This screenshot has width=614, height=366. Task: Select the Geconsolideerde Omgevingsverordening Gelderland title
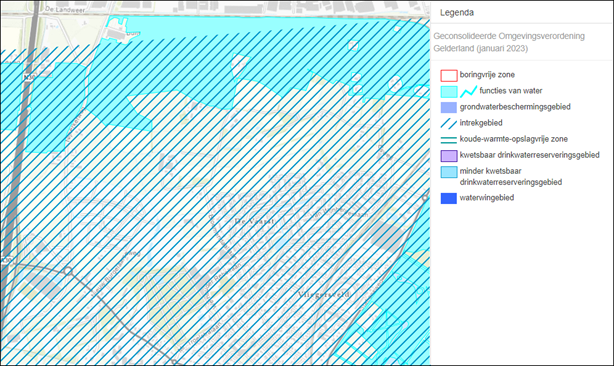(509, 42)
